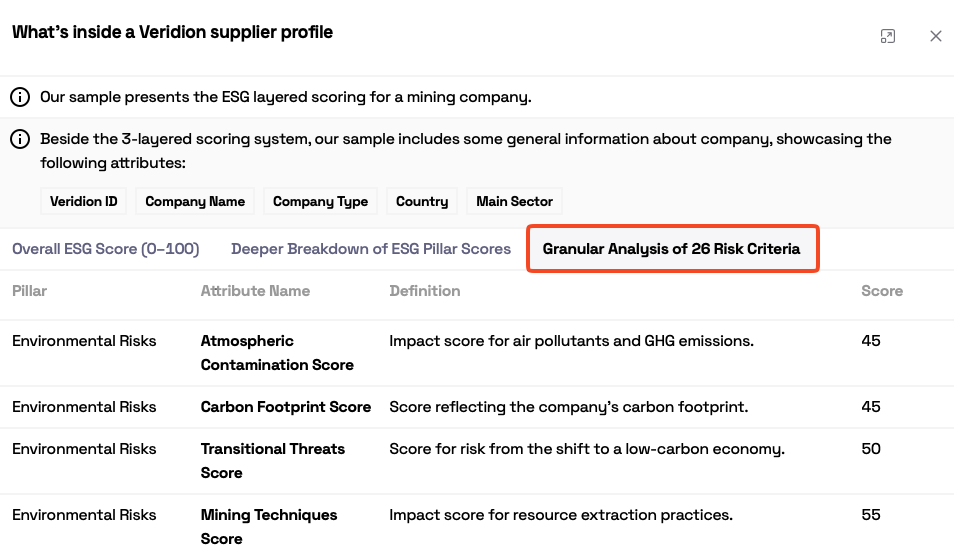Click the Score column header

coord(882,291)
